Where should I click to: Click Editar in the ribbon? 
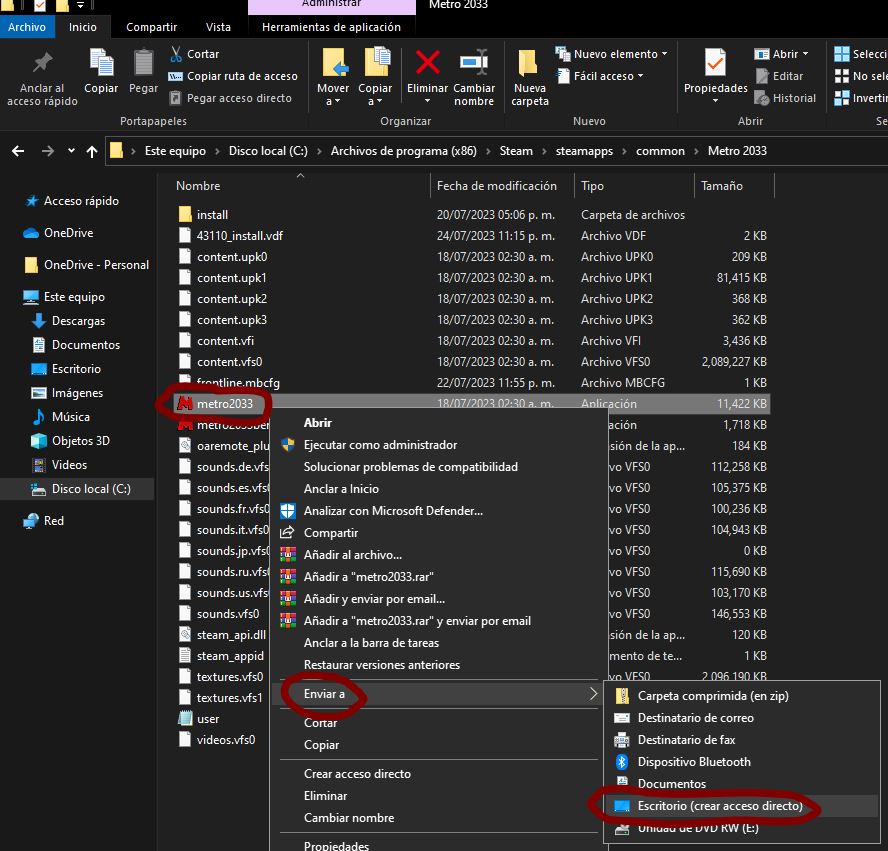[x=780, y=76]
